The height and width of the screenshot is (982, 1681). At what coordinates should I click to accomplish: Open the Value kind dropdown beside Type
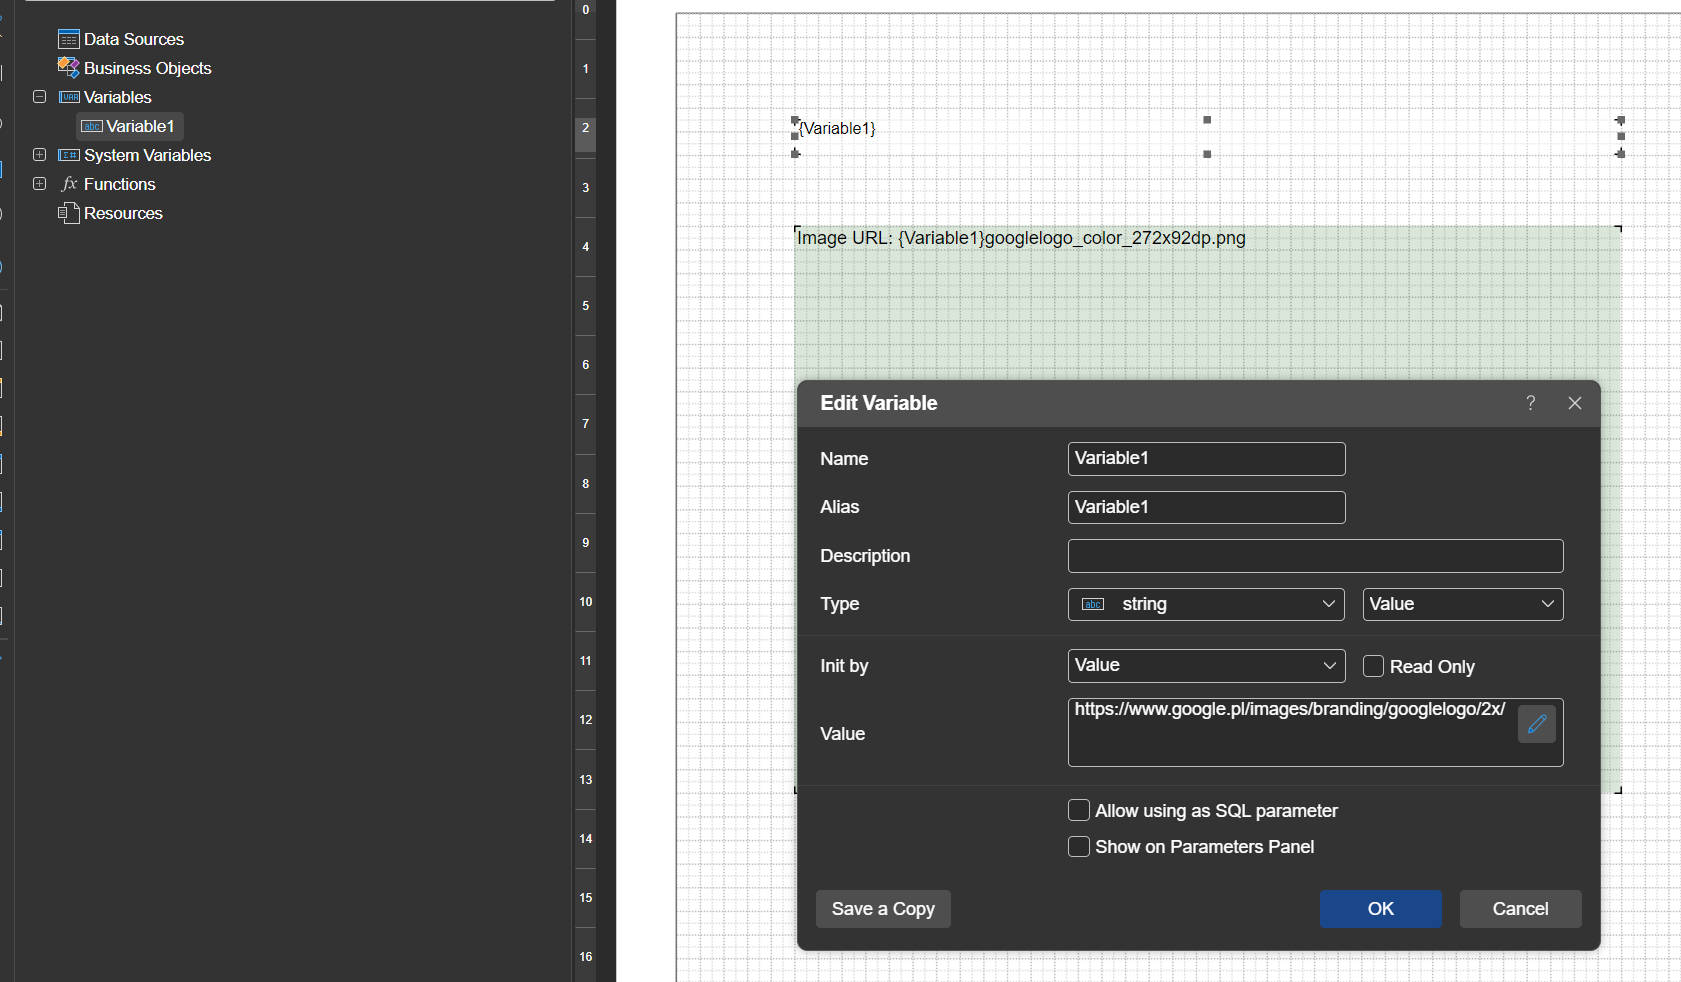point(1463,604)
